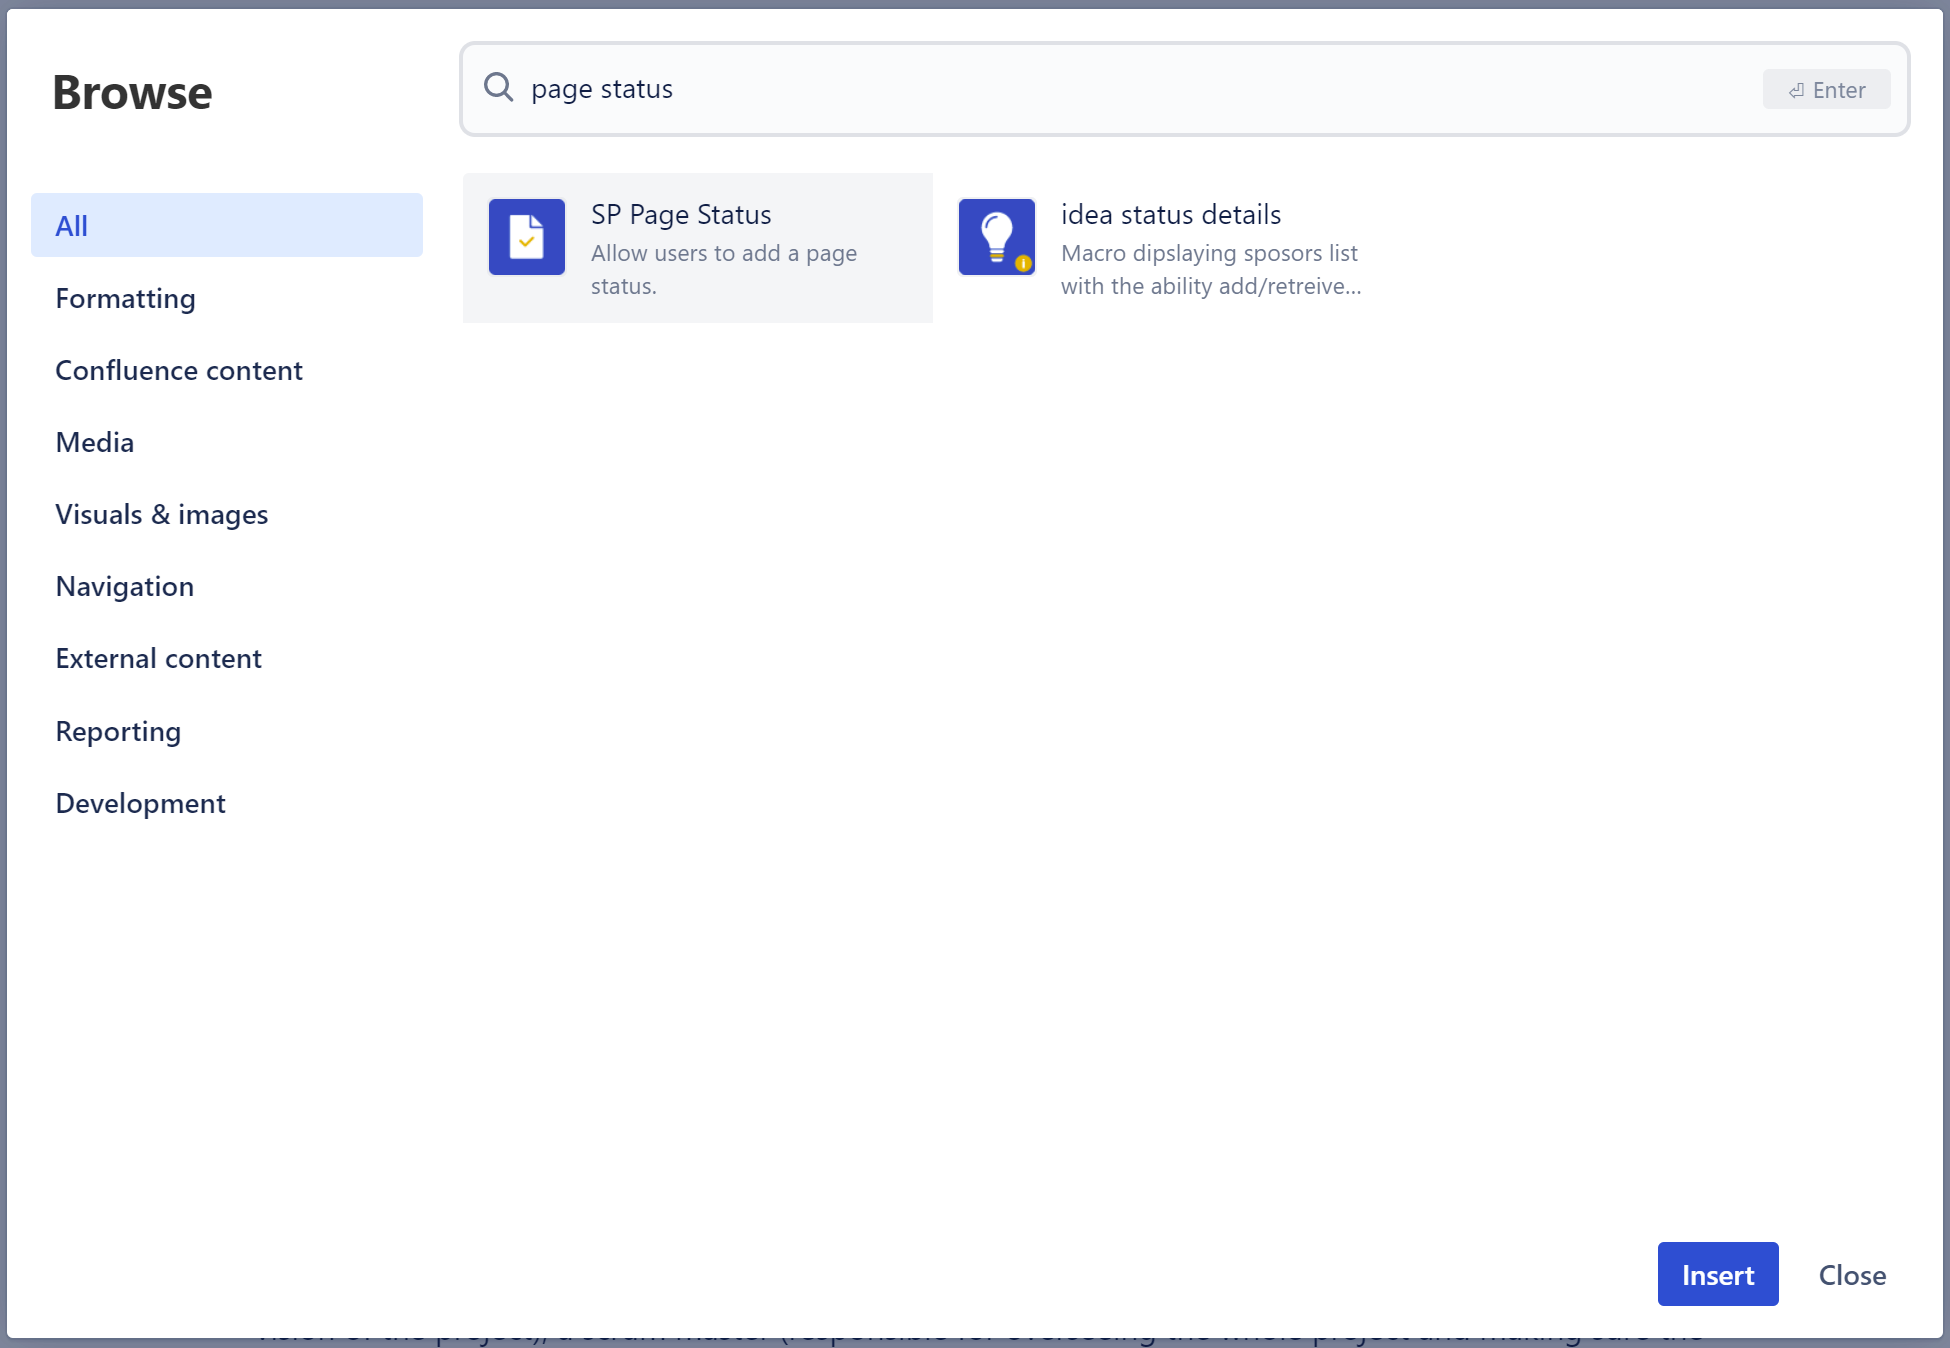Focus the page status search field
1950x1348 pixels.
1185,89
